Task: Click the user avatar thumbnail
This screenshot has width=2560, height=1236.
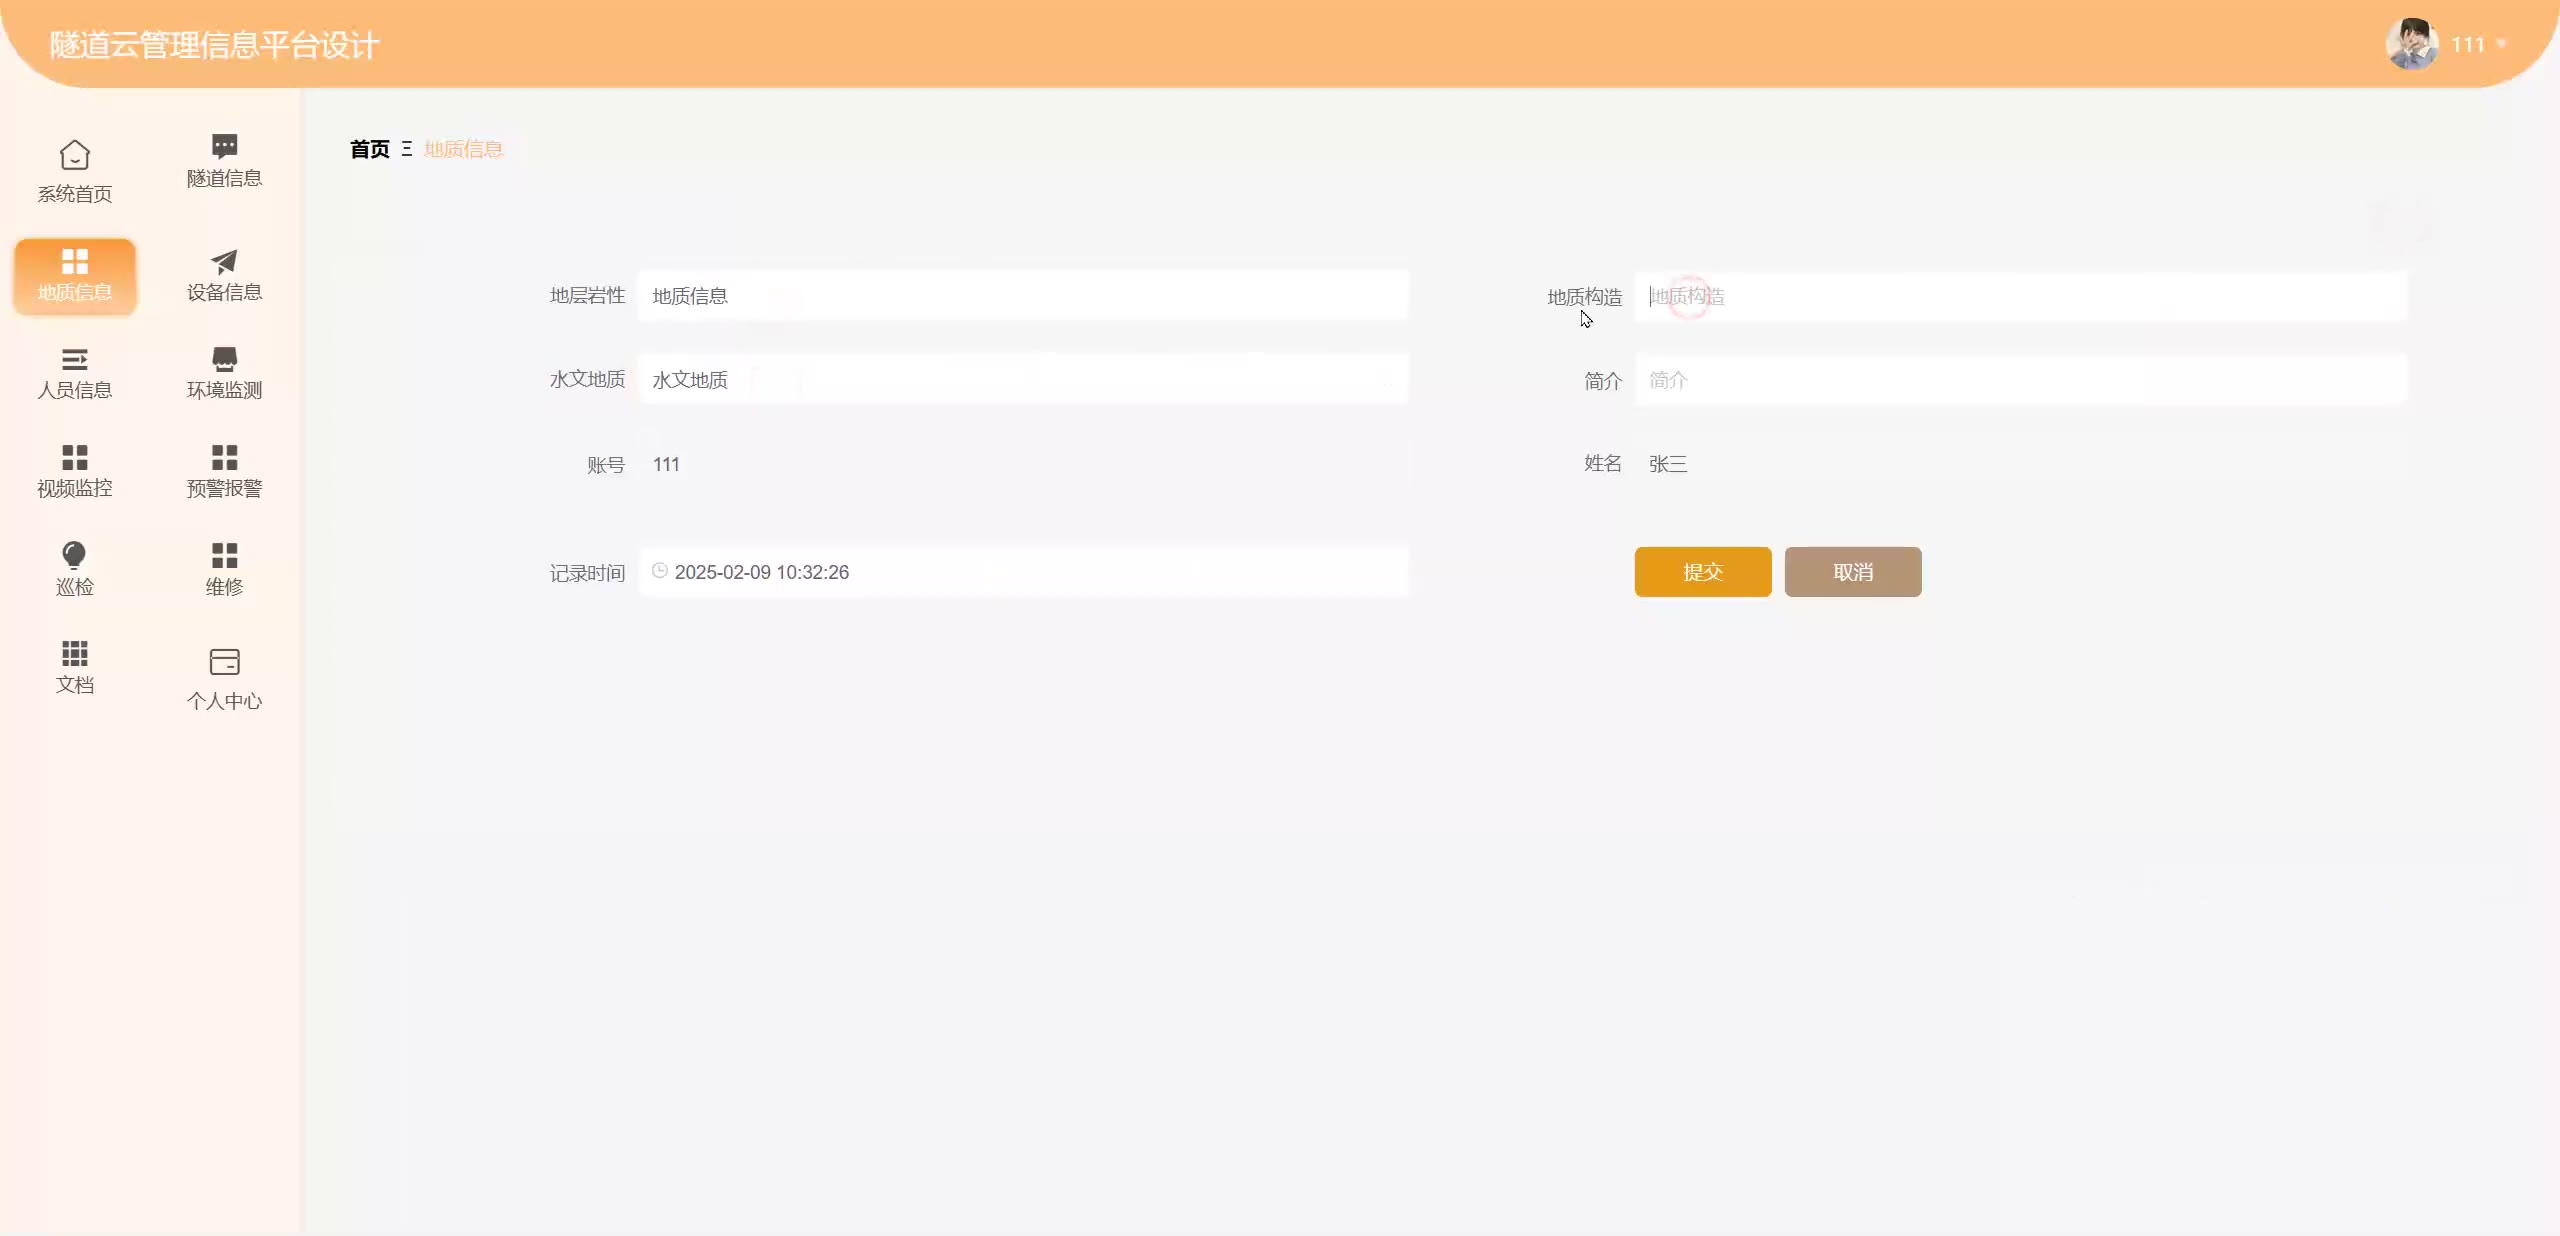Action: click(x=2411, y=44)
